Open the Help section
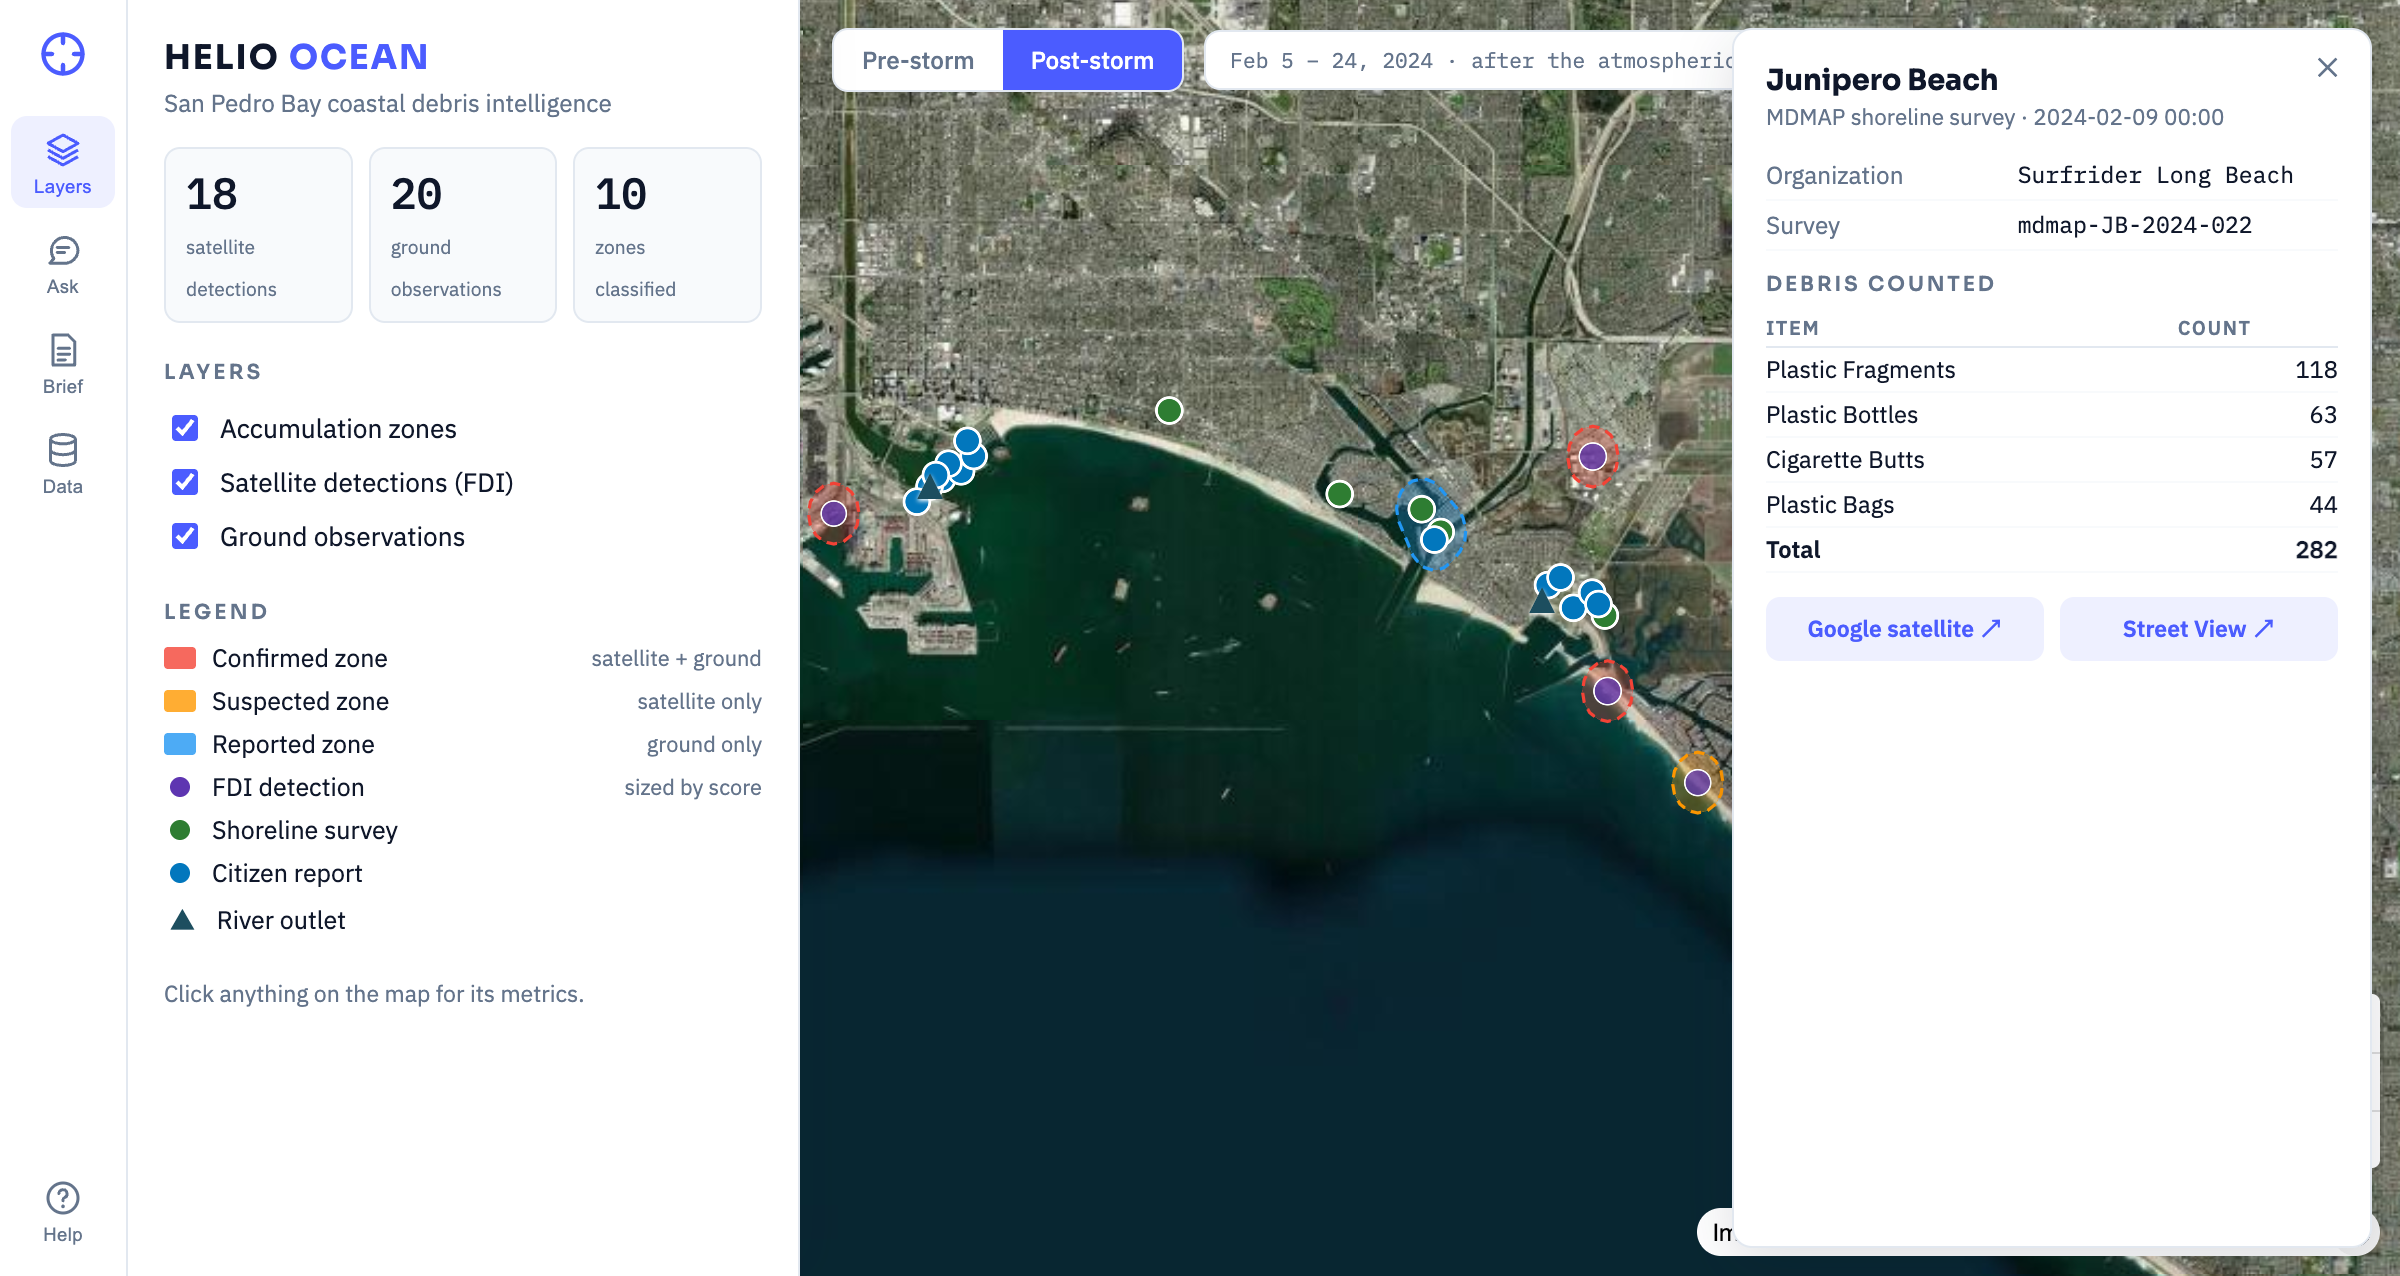Screen dimensions: 2400x1276 pos(62,1212)
